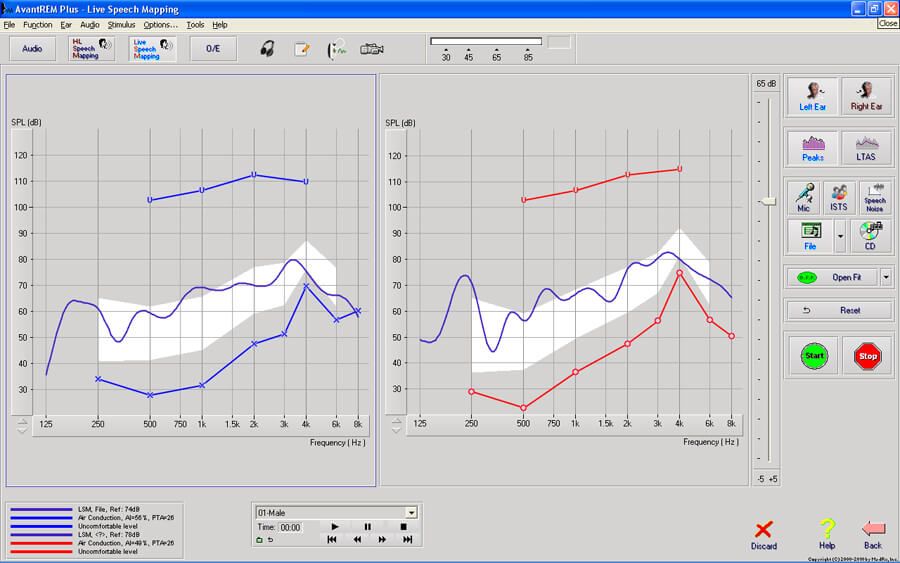Click the Reset button
Viewport: 900px width, 563px height.
pos(838,310)
